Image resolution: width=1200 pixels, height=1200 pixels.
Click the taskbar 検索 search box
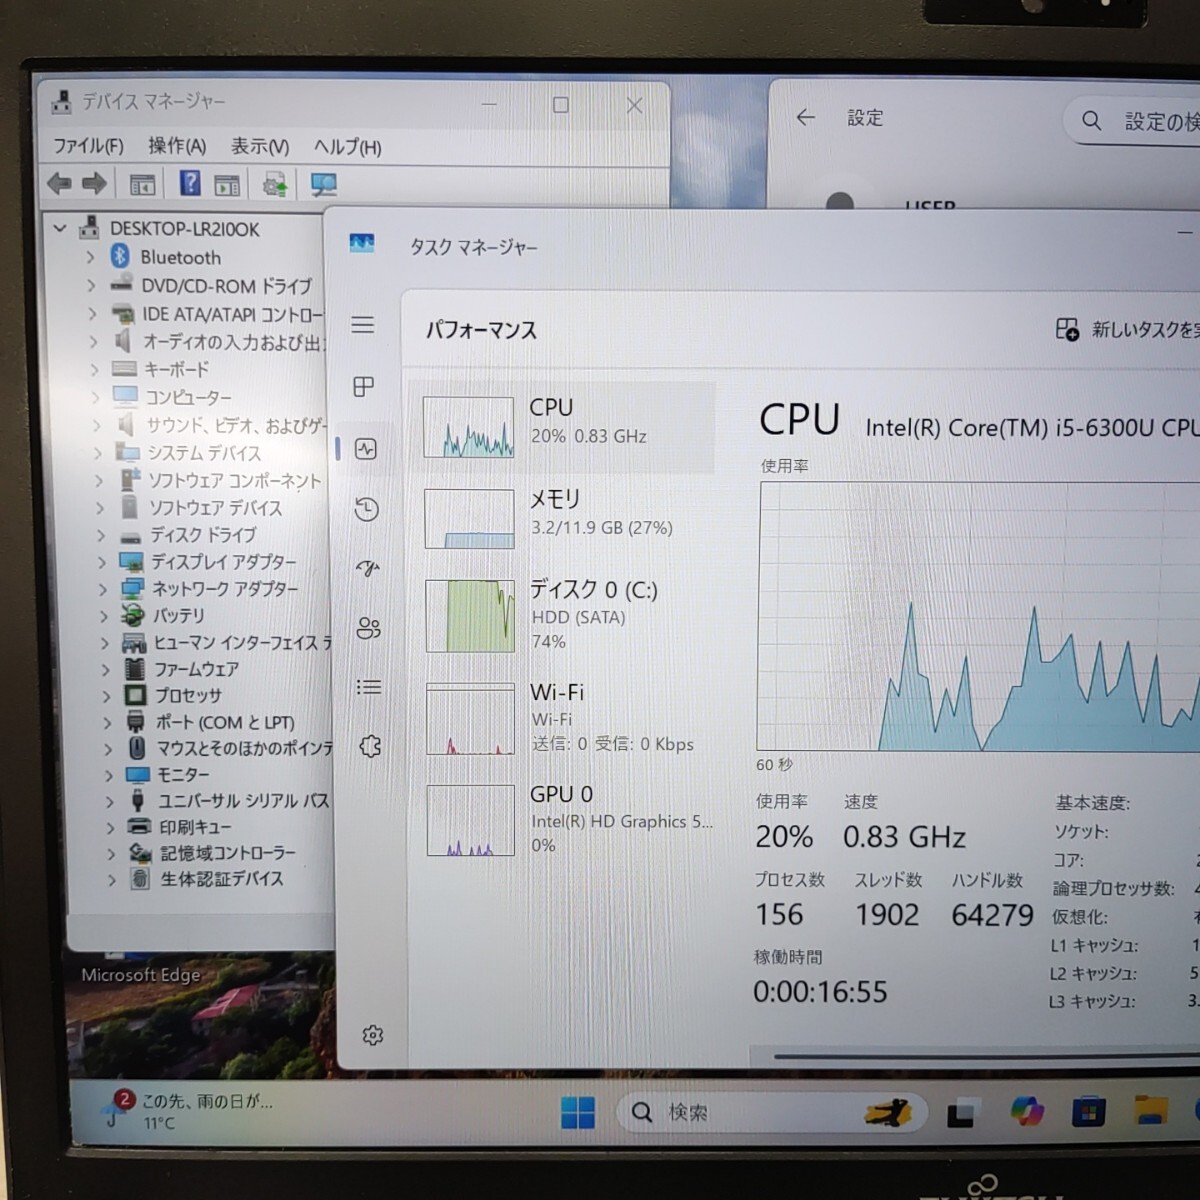point(770,1112)
